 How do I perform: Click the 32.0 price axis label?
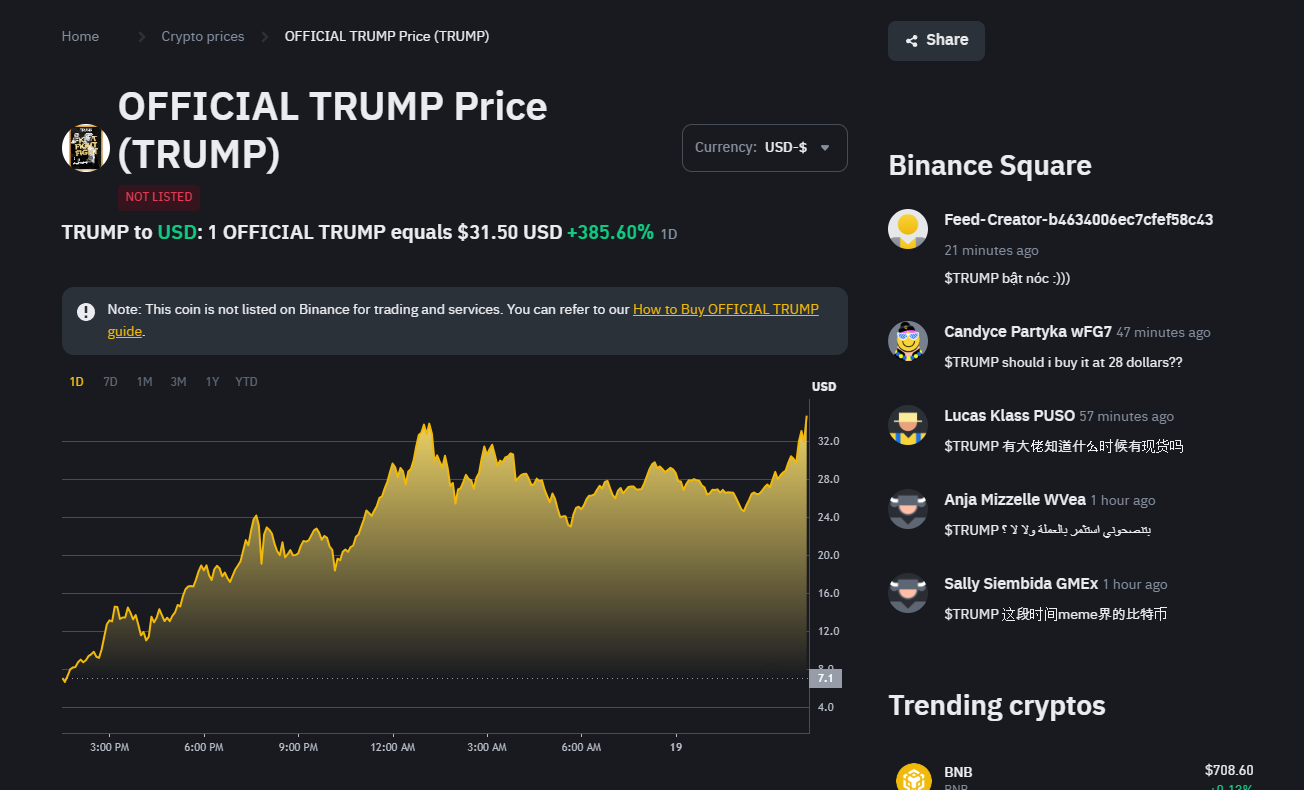(x=829, y=441)
